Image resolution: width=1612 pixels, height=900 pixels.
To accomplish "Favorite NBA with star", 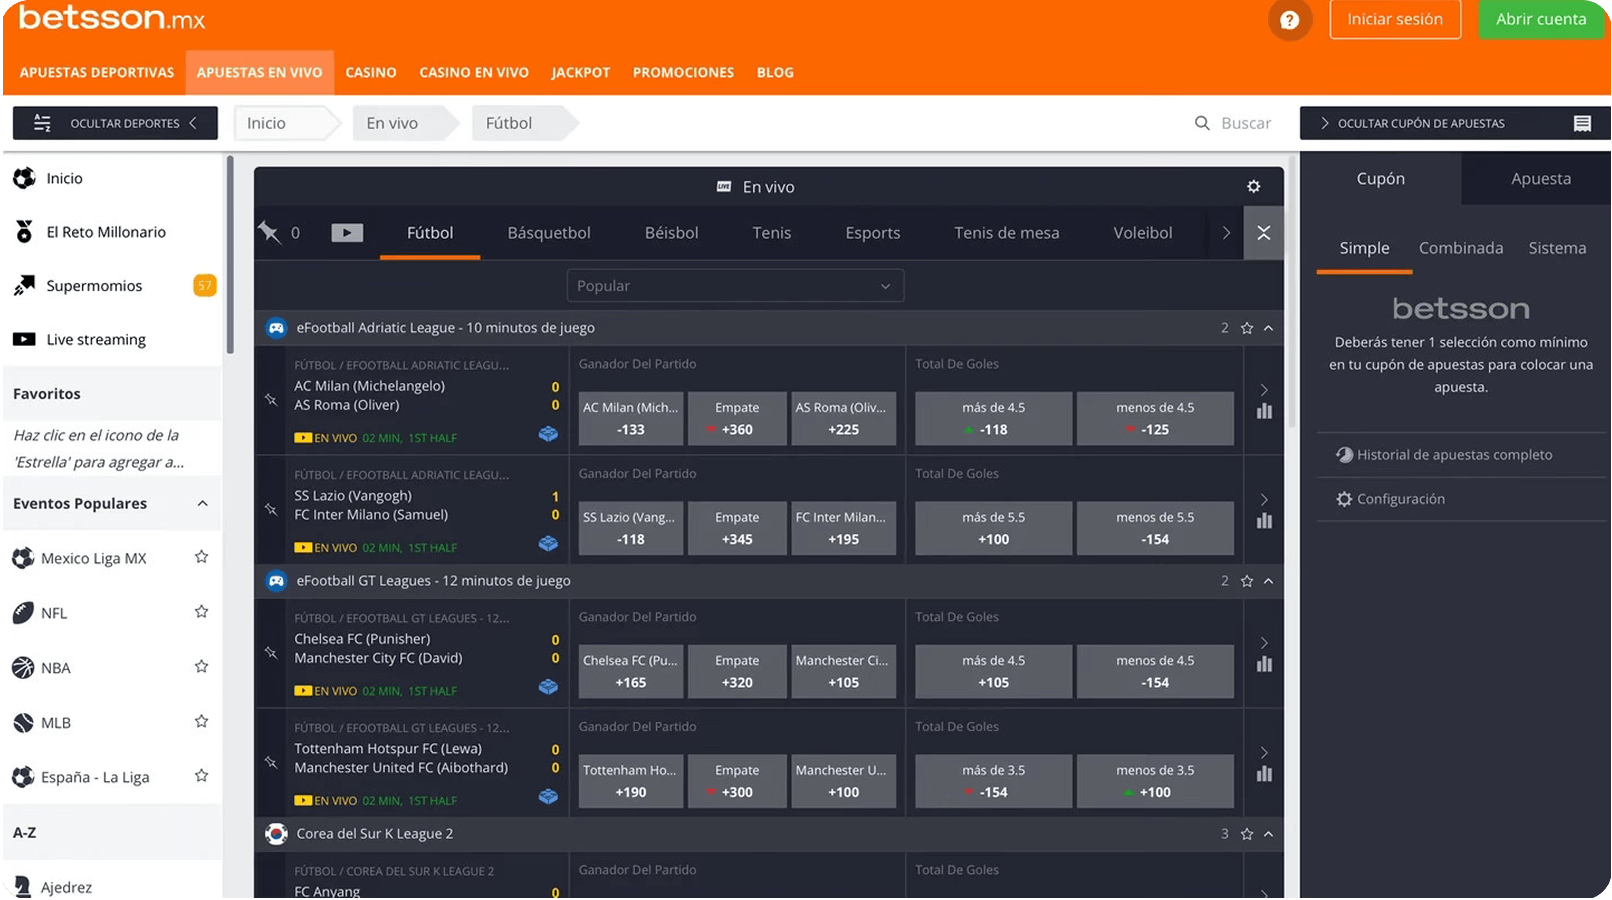I will click(201, 667).
